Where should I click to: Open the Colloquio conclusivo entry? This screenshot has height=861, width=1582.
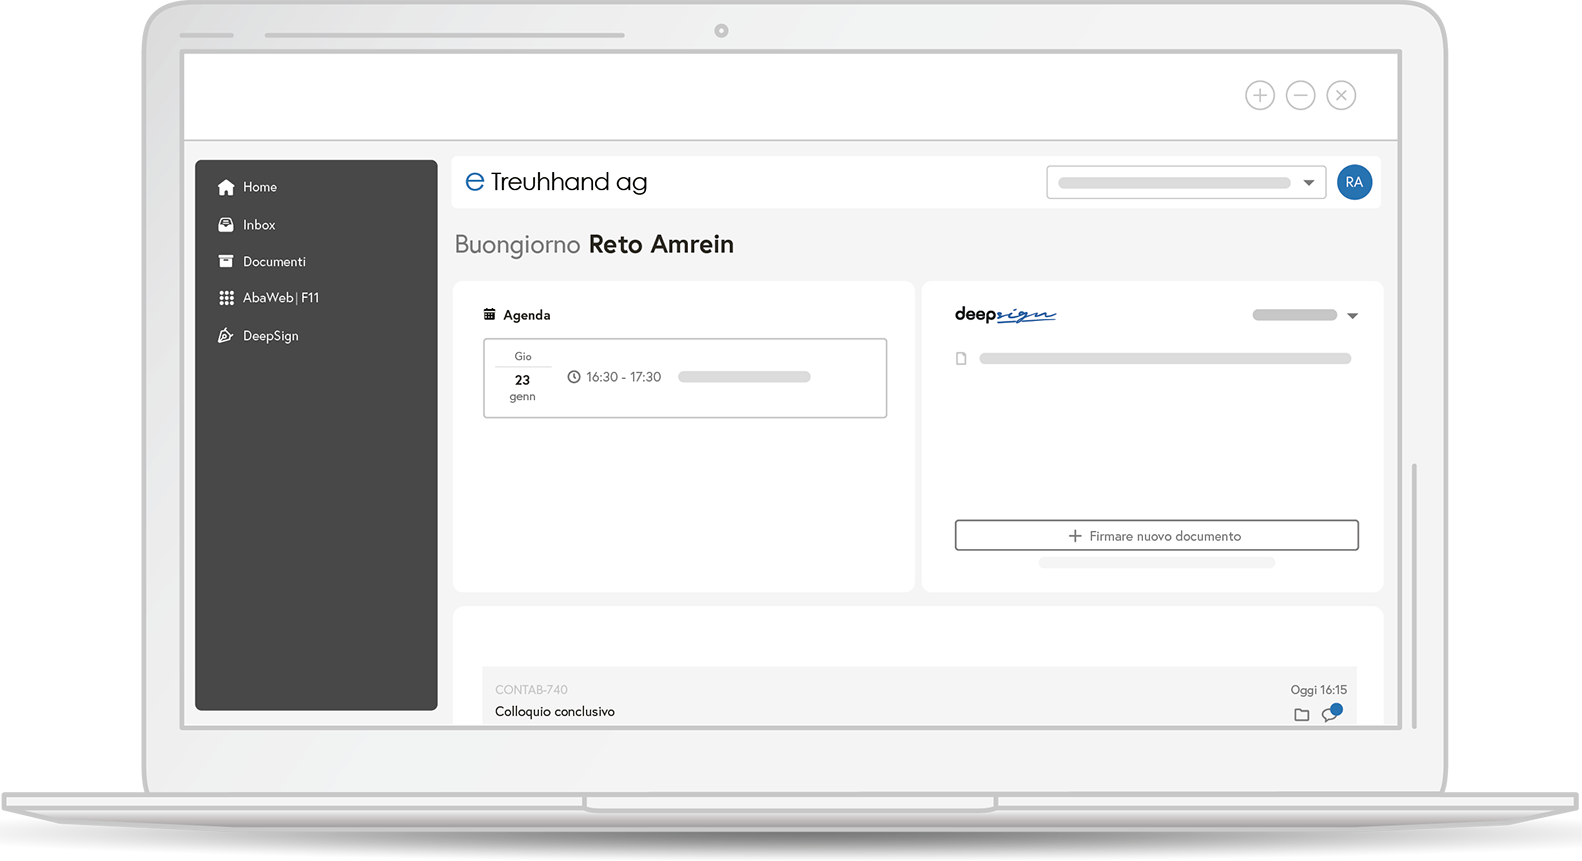[919, 696]
